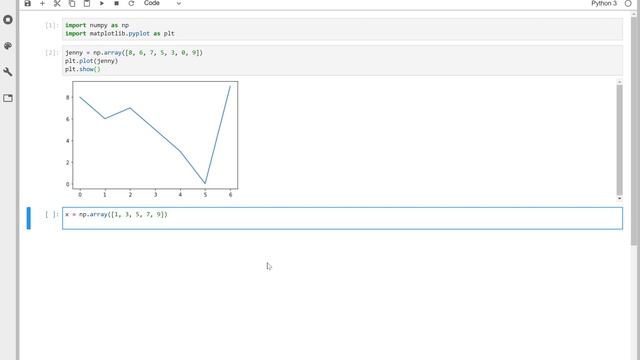Viewport: 640px width, 360px height.
Task: Cut the selected cell with scissors icon
Action: click(57, 3)
